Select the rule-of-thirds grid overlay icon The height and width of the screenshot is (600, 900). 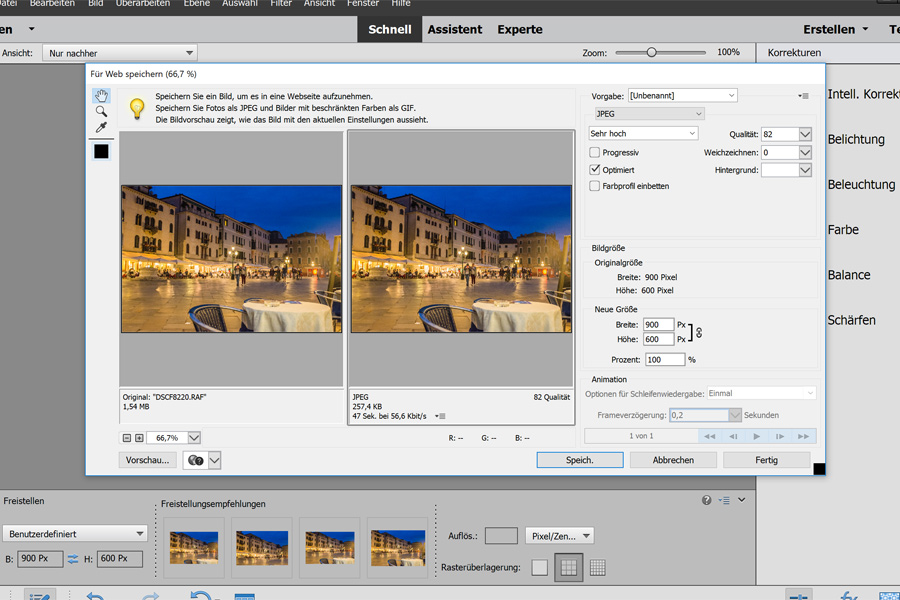click(568, 568)
